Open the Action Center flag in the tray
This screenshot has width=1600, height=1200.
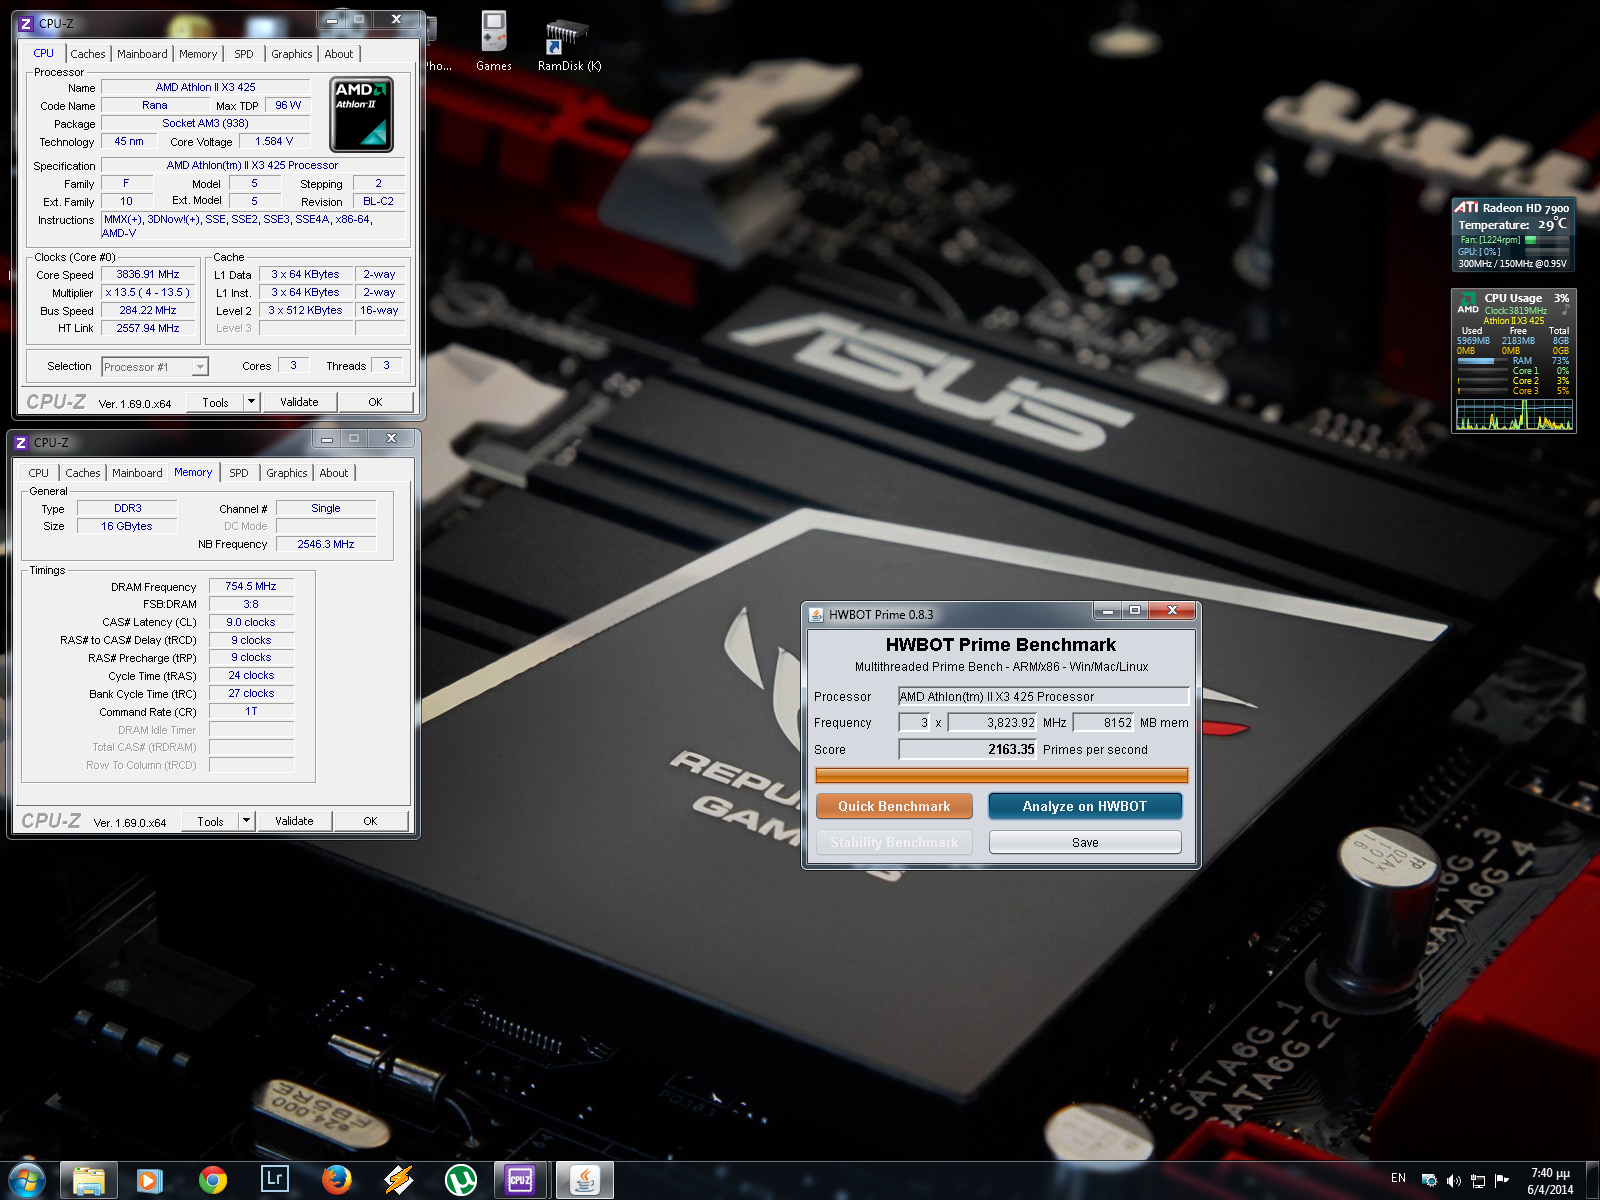pyautogui.click(x=1501, y=1181)
